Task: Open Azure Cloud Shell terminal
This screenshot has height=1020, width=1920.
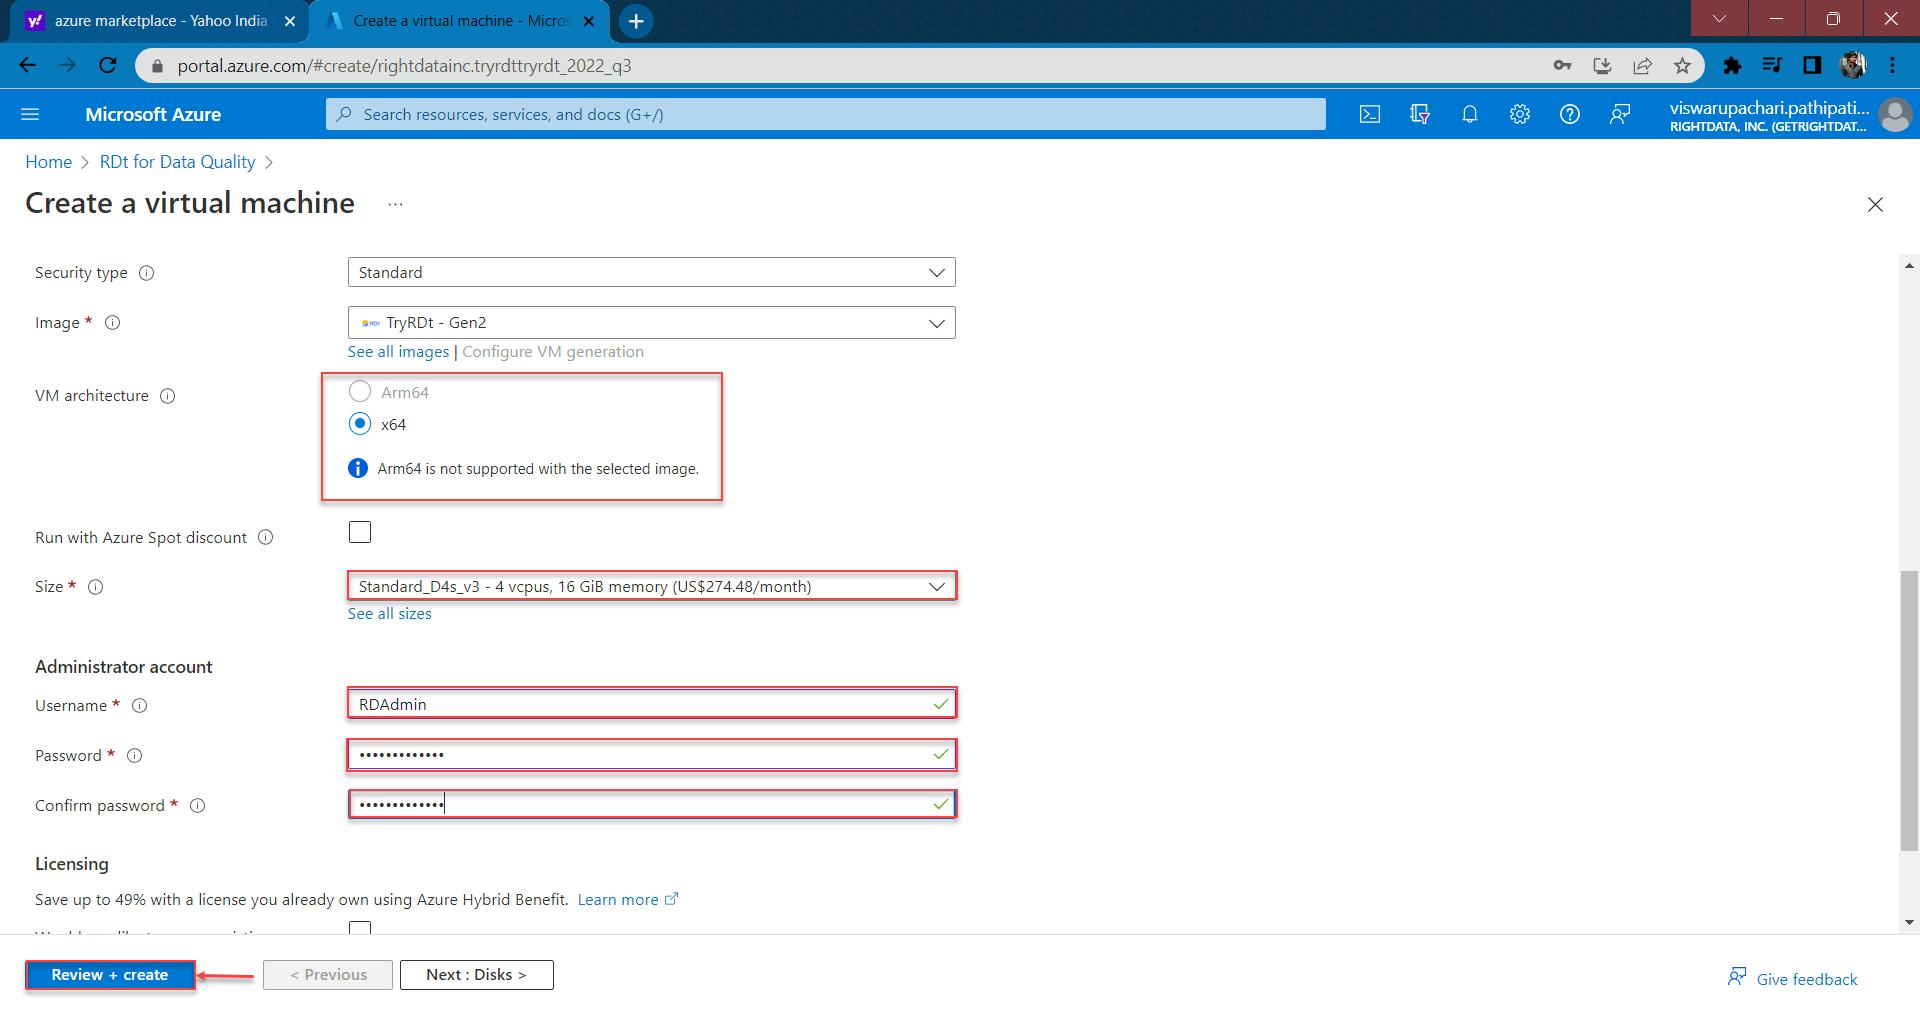Action: (x=1369, y=114)
